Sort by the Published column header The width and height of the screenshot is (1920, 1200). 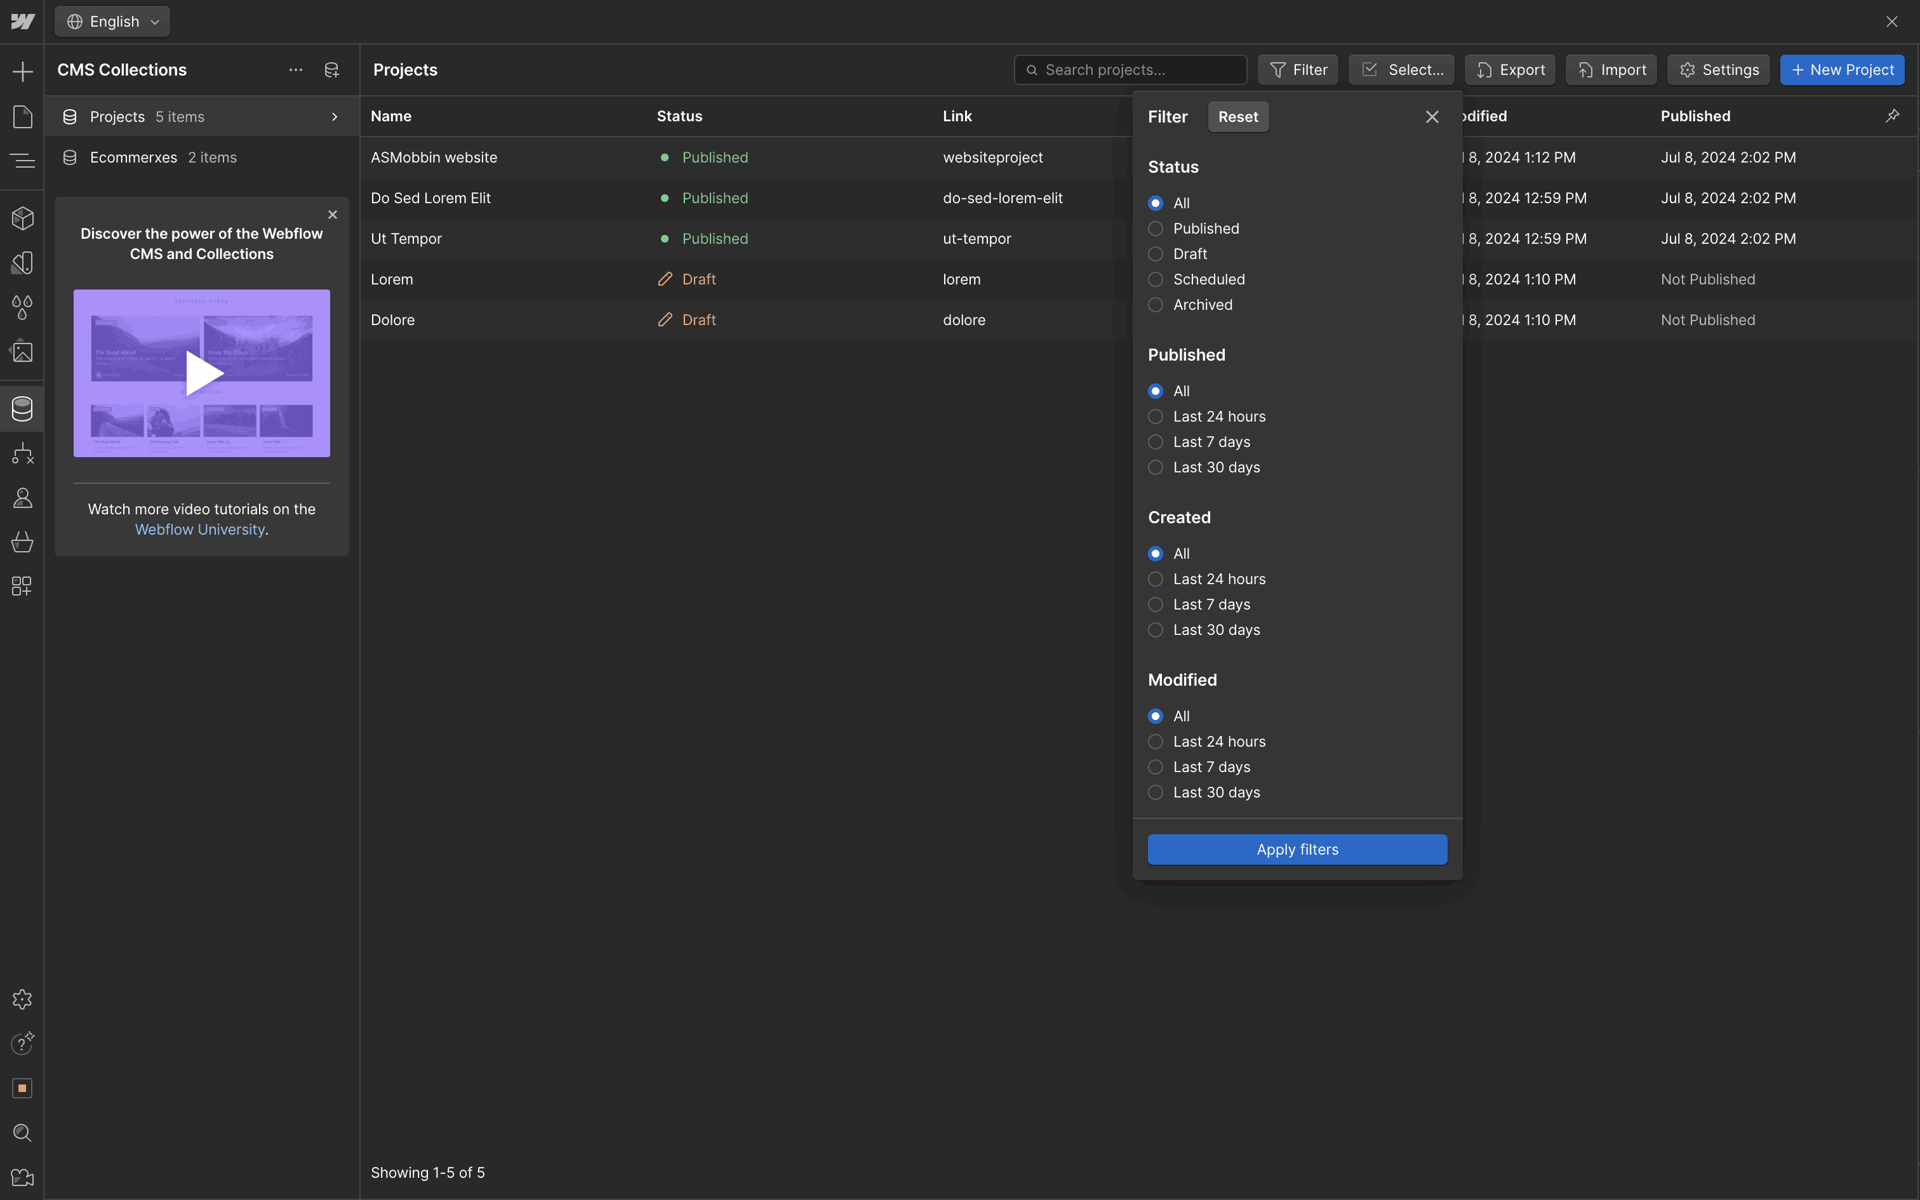tap(1695, 116)
